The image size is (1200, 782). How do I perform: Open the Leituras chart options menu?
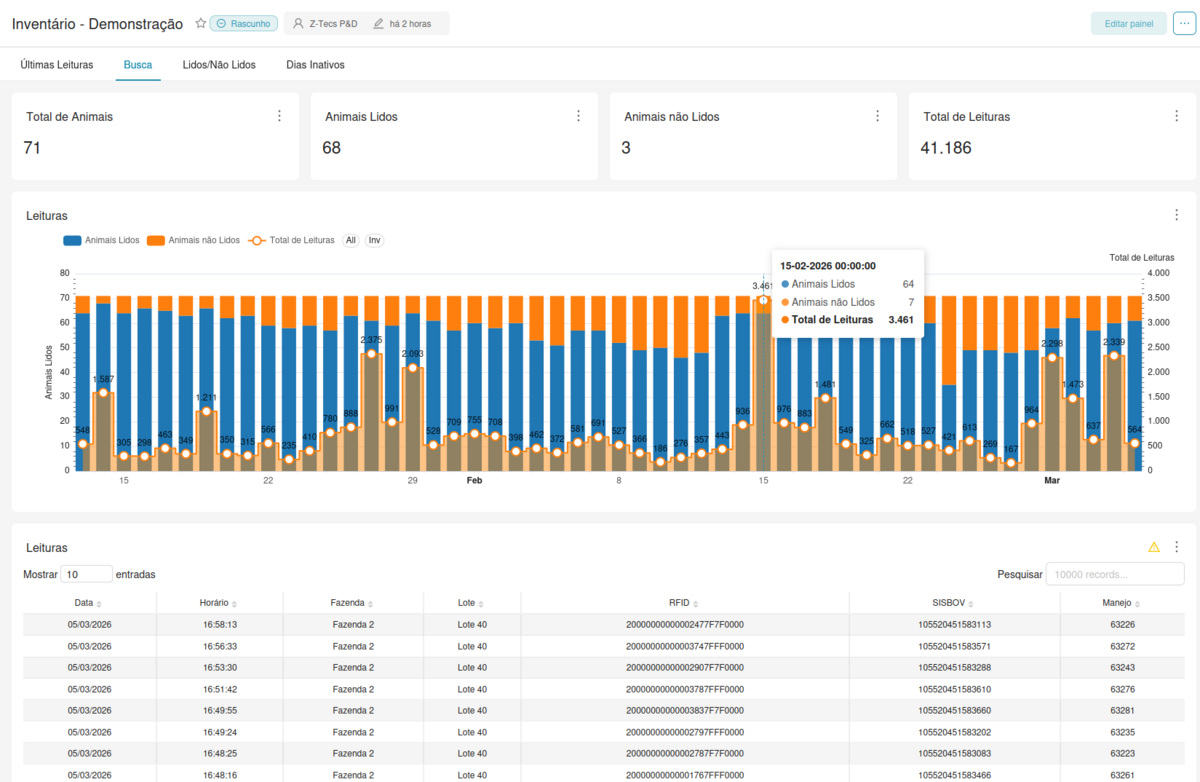1176,214
